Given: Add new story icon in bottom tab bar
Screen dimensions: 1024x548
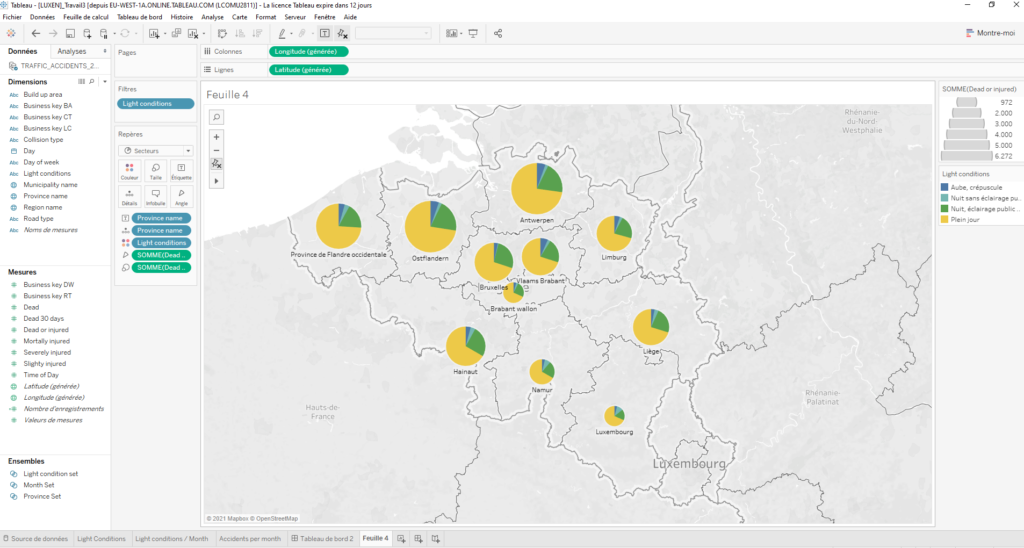Looking at the screenshot, I should coord(436,539).
